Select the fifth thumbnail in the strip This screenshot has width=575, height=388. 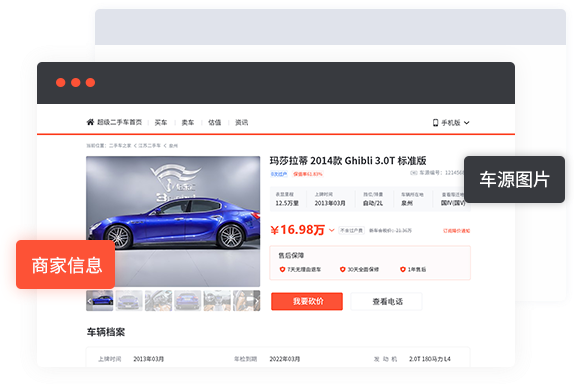217,301
